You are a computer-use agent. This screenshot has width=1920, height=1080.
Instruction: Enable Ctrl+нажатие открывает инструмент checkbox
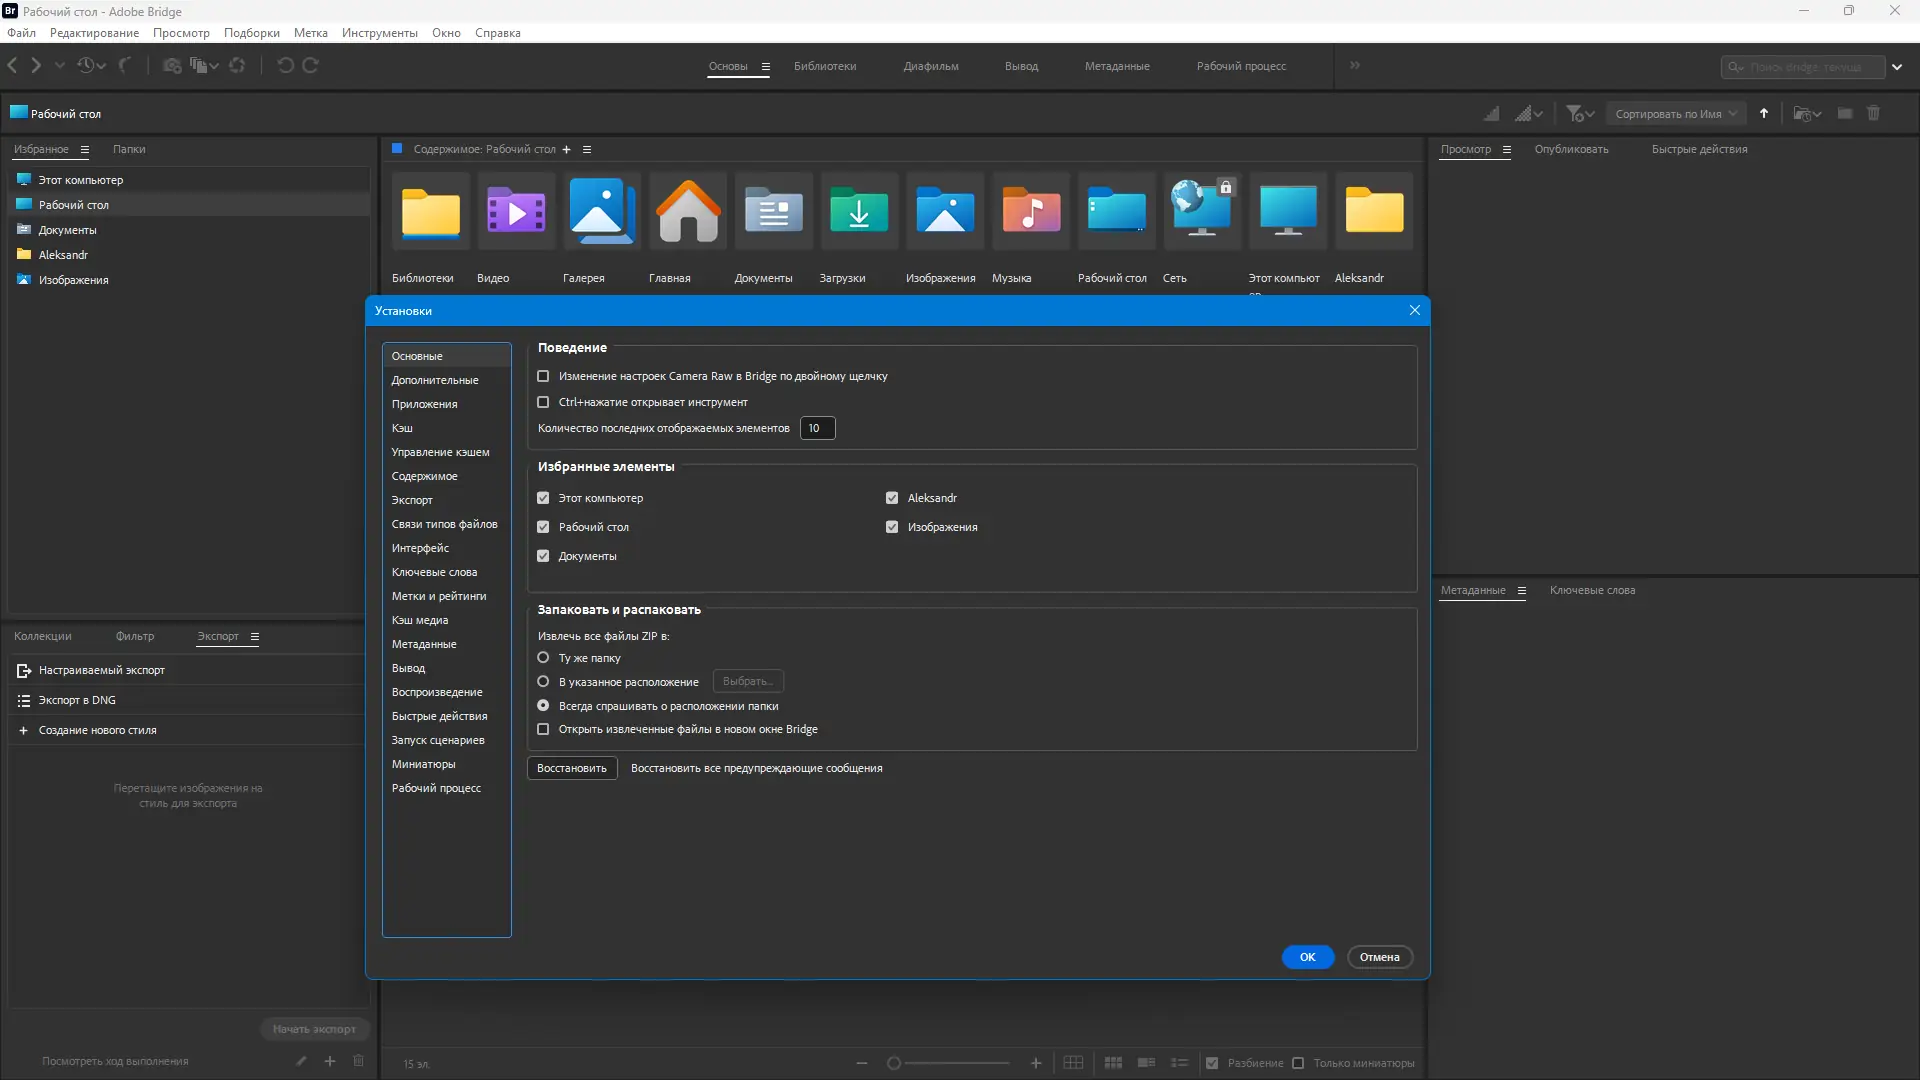(x=543, y=402)
